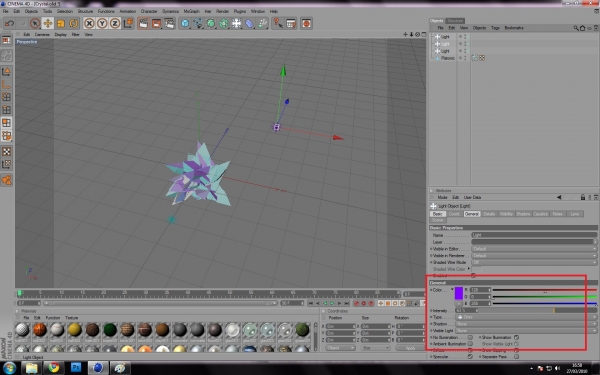600x375 pixels.
Task: Open the viewport Display menu
Action: (61, 34)
